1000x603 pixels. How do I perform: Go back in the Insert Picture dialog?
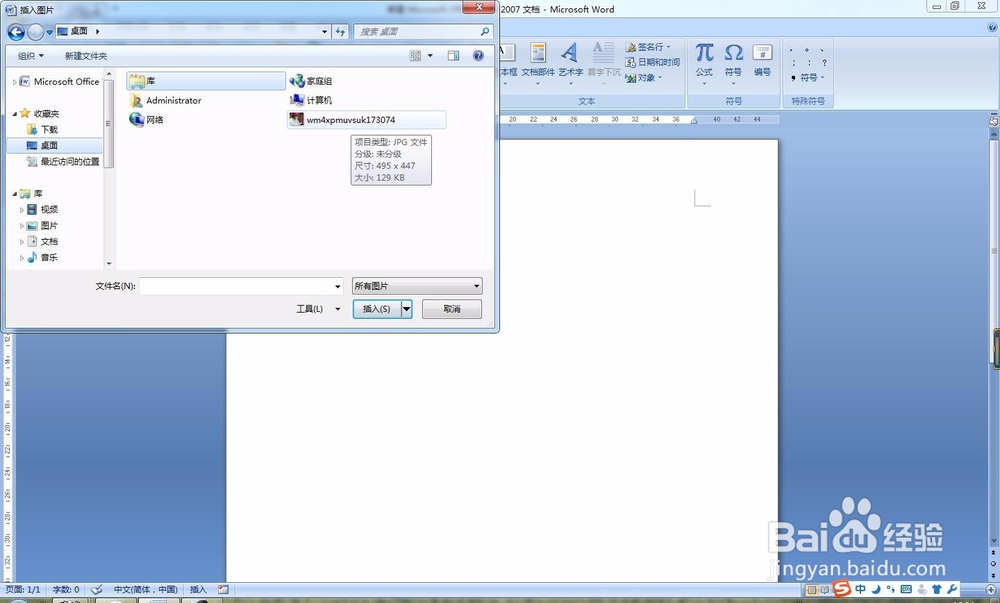point(16,31)
